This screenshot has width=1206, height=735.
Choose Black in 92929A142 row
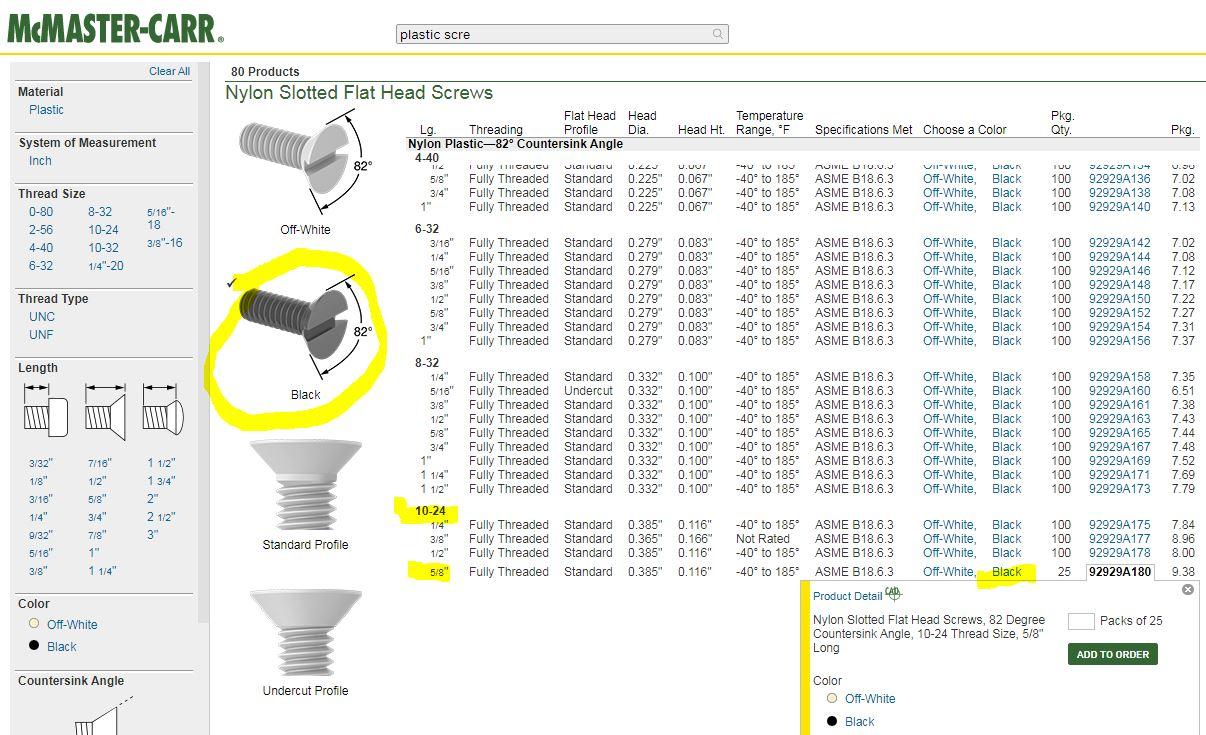click(1007, 243)
